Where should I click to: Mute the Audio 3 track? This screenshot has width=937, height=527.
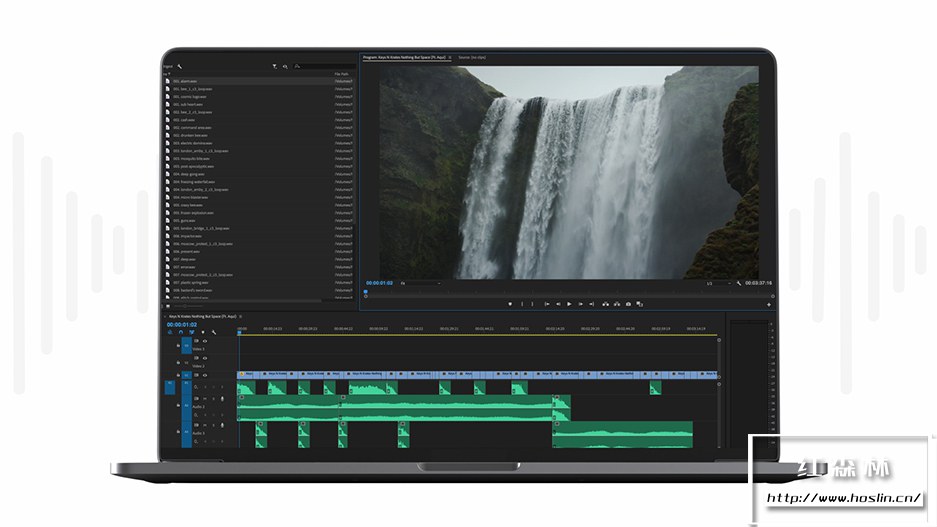coord(205,425)
